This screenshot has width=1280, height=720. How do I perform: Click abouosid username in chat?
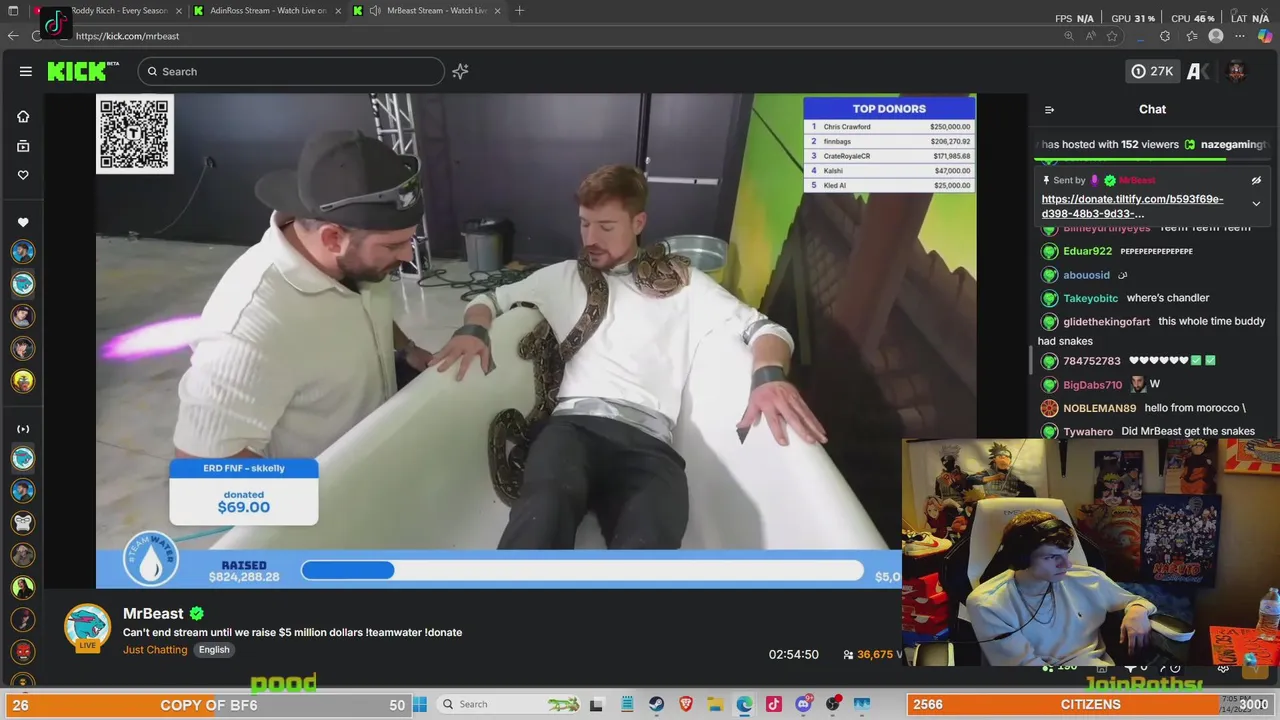point(1086,275)
